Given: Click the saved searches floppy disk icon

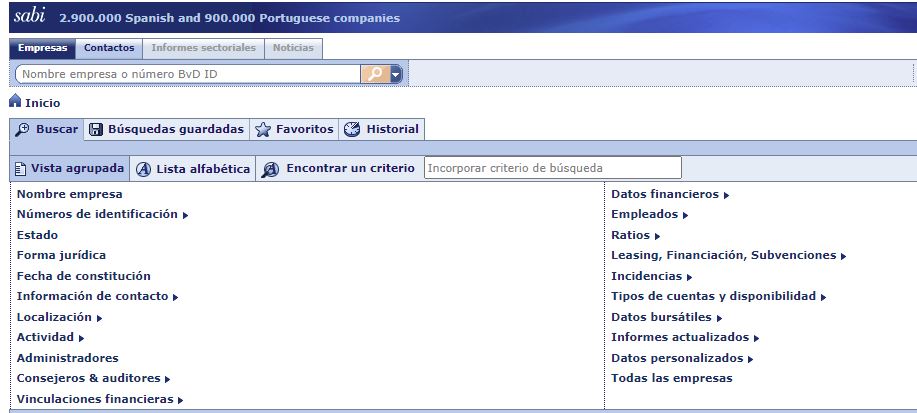Looking at the screenshot, I should (96, 129).
